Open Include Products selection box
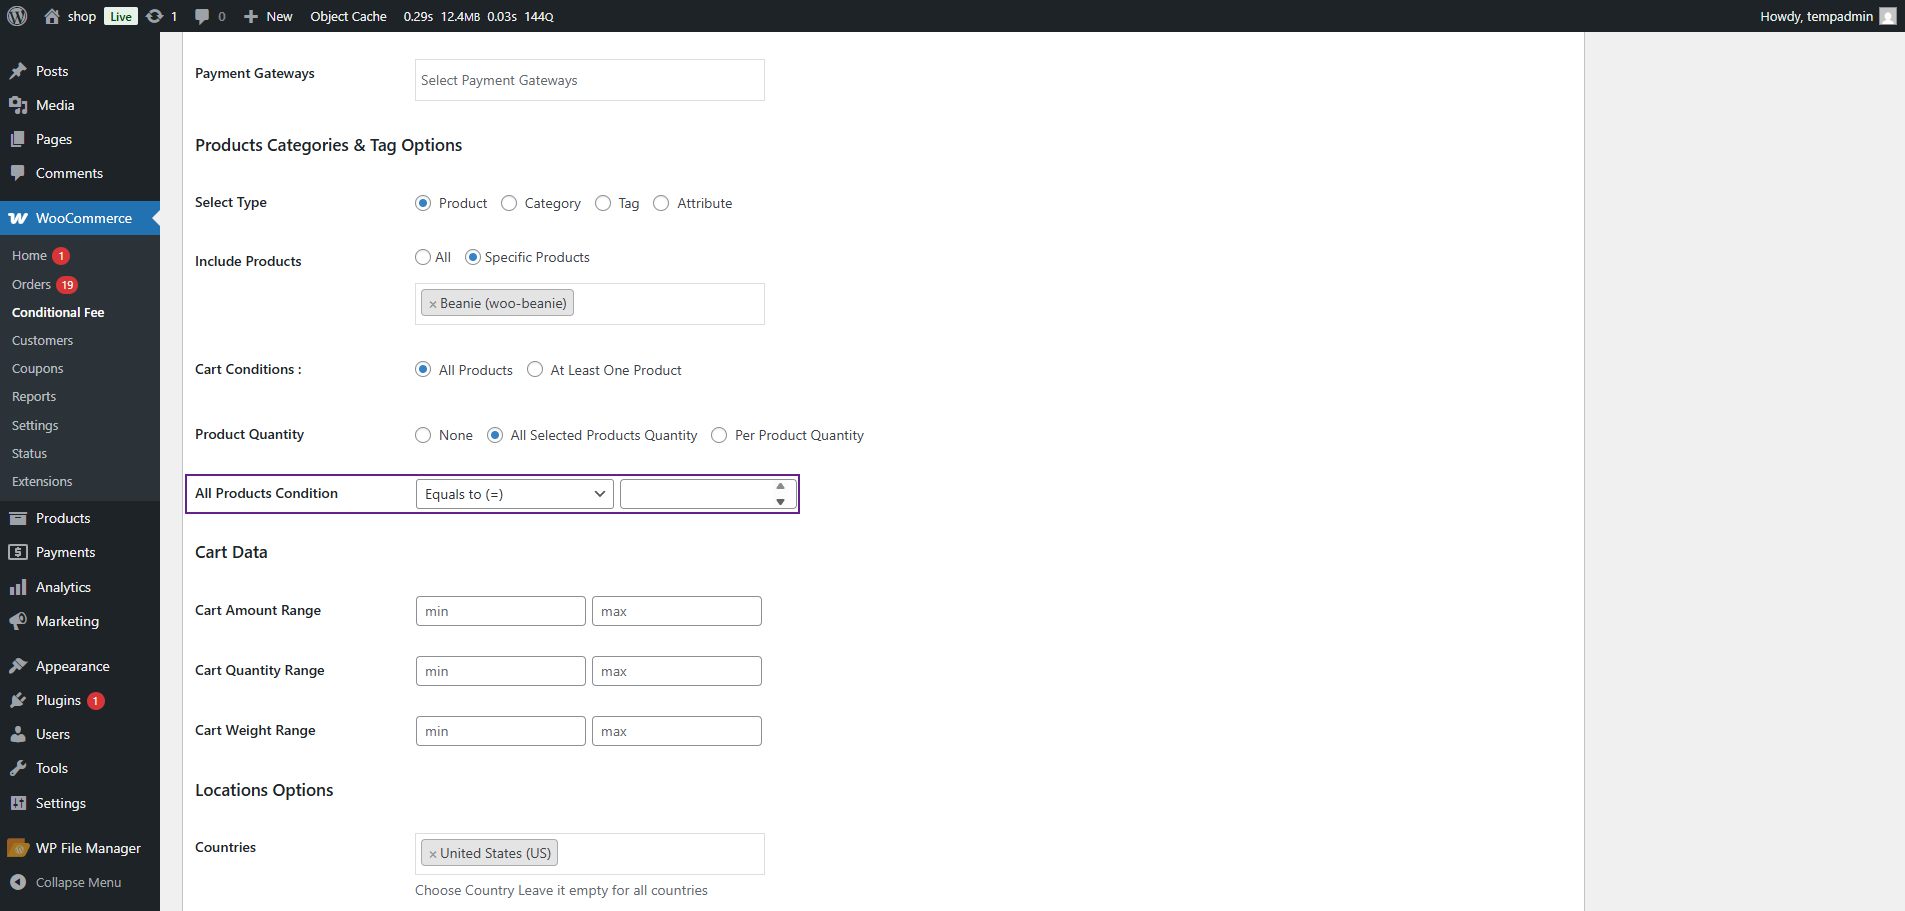The image size is (1905, 911). pos(590,304)
